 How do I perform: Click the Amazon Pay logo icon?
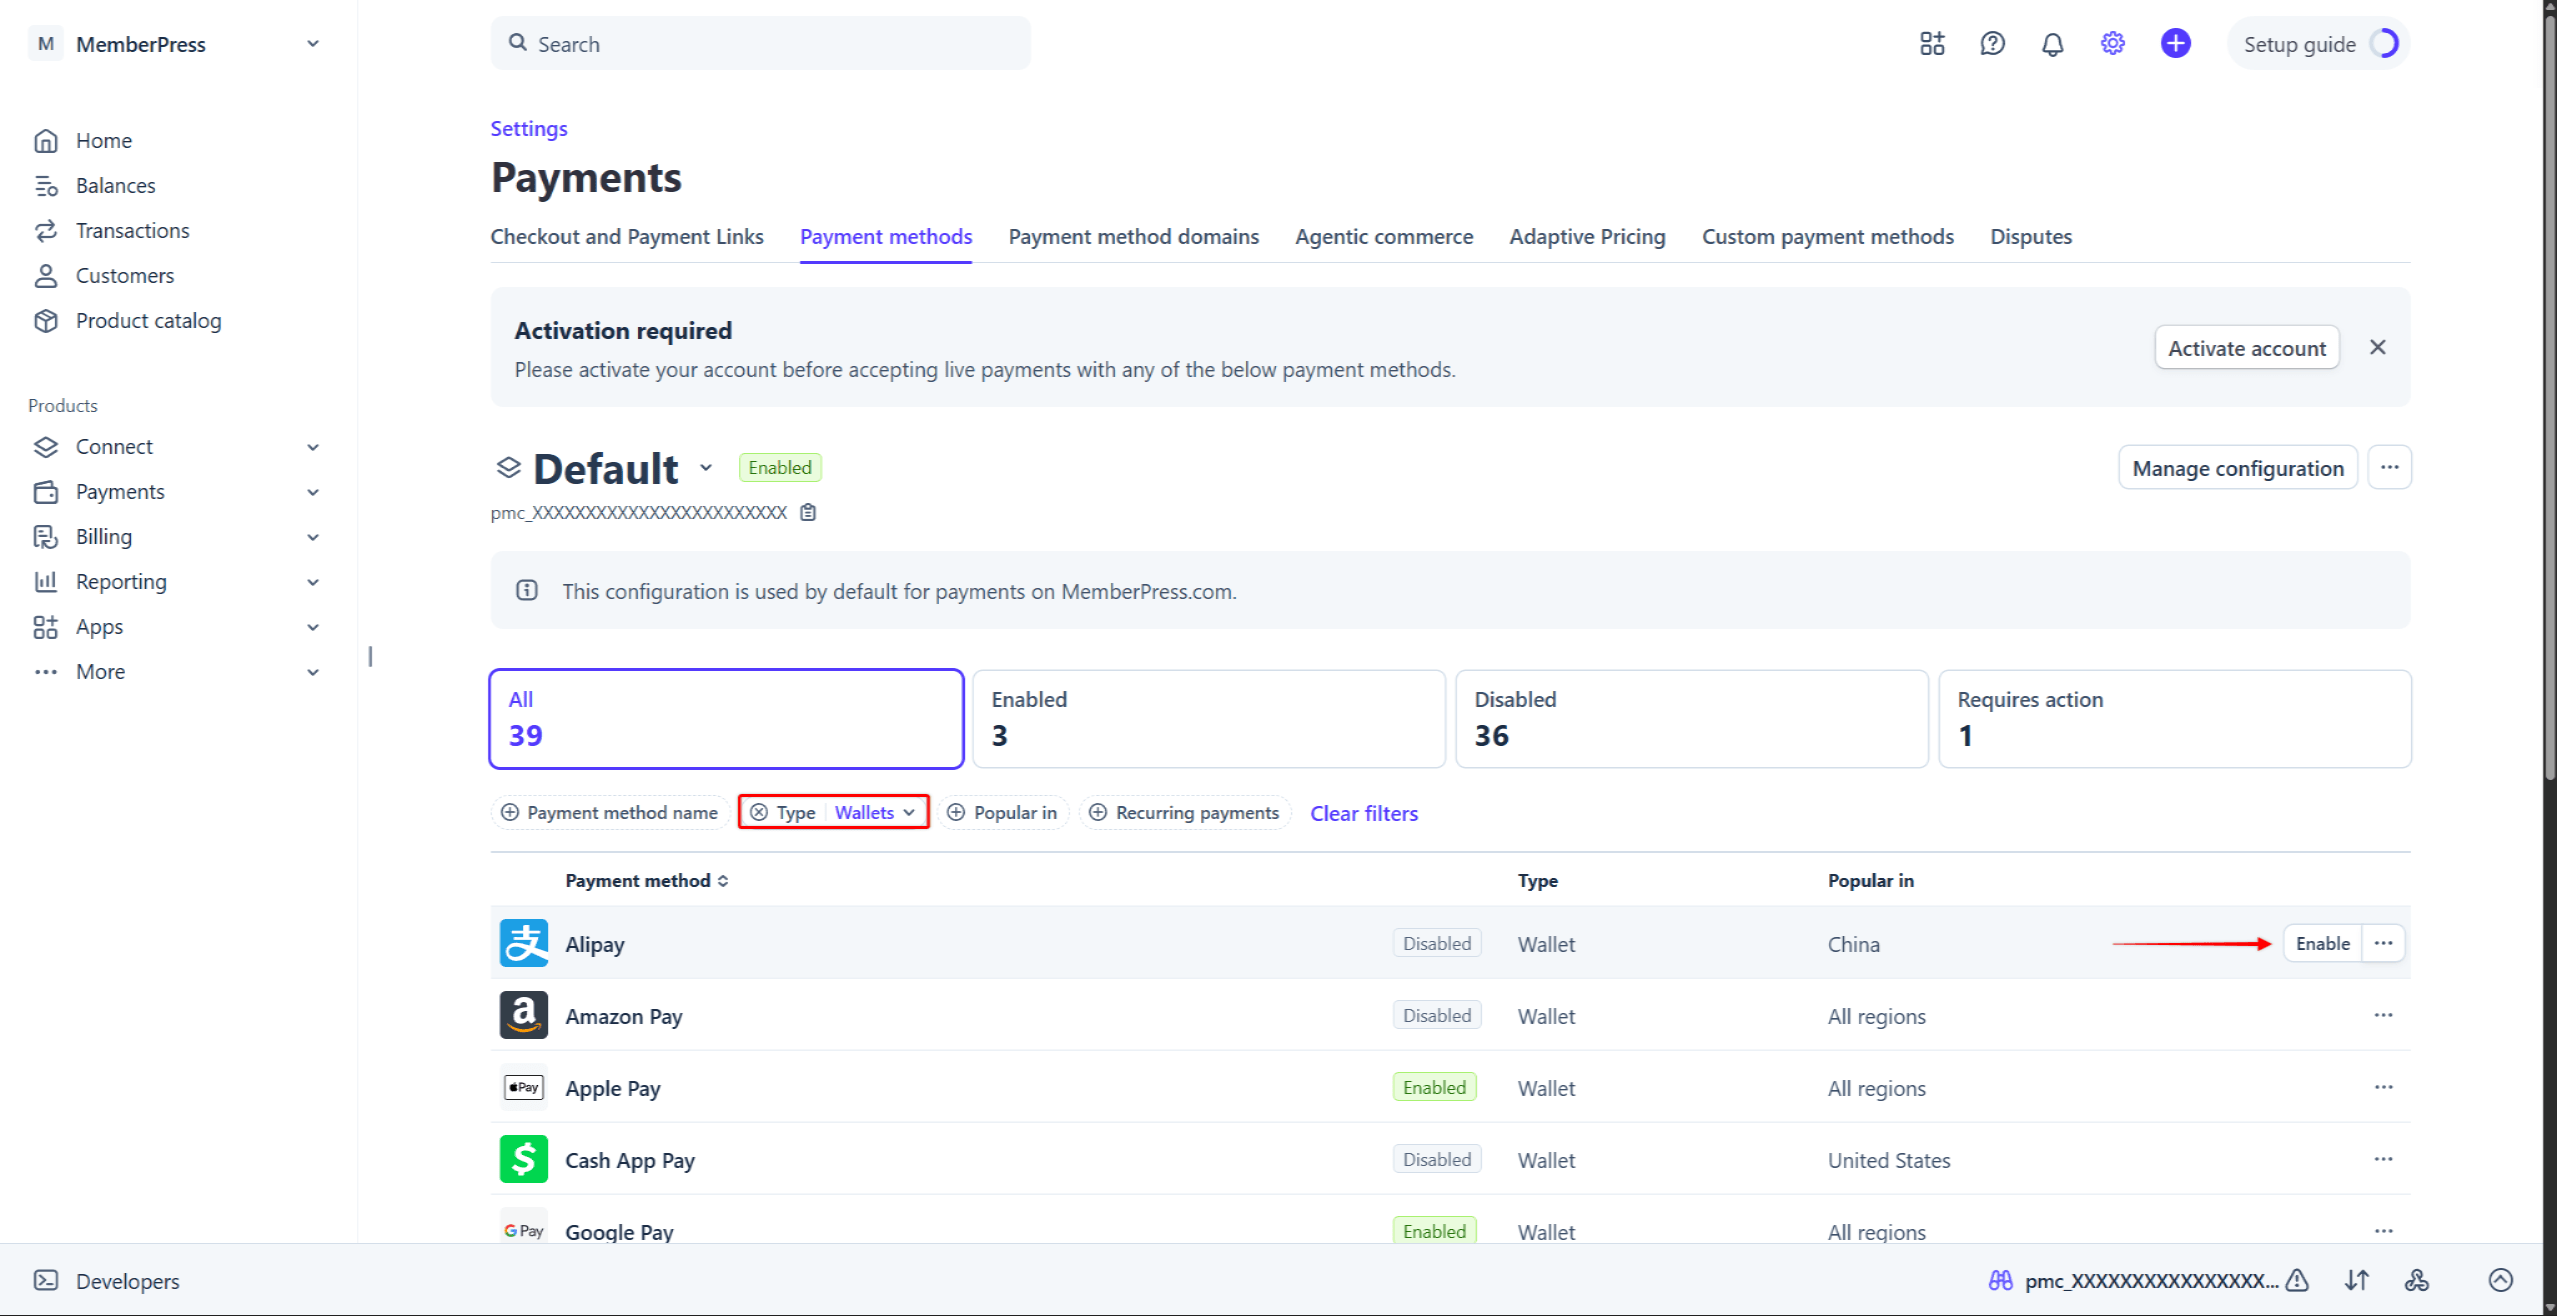[524, 1015]
